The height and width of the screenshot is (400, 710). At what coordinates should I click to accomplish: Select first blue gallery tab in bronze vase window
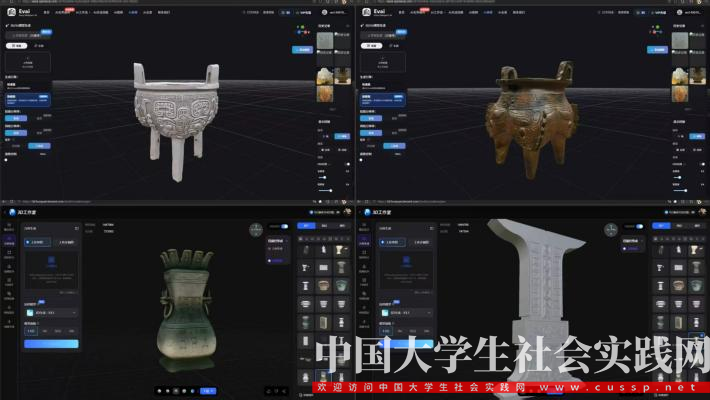pyautogui.click(x=306, y=226)
